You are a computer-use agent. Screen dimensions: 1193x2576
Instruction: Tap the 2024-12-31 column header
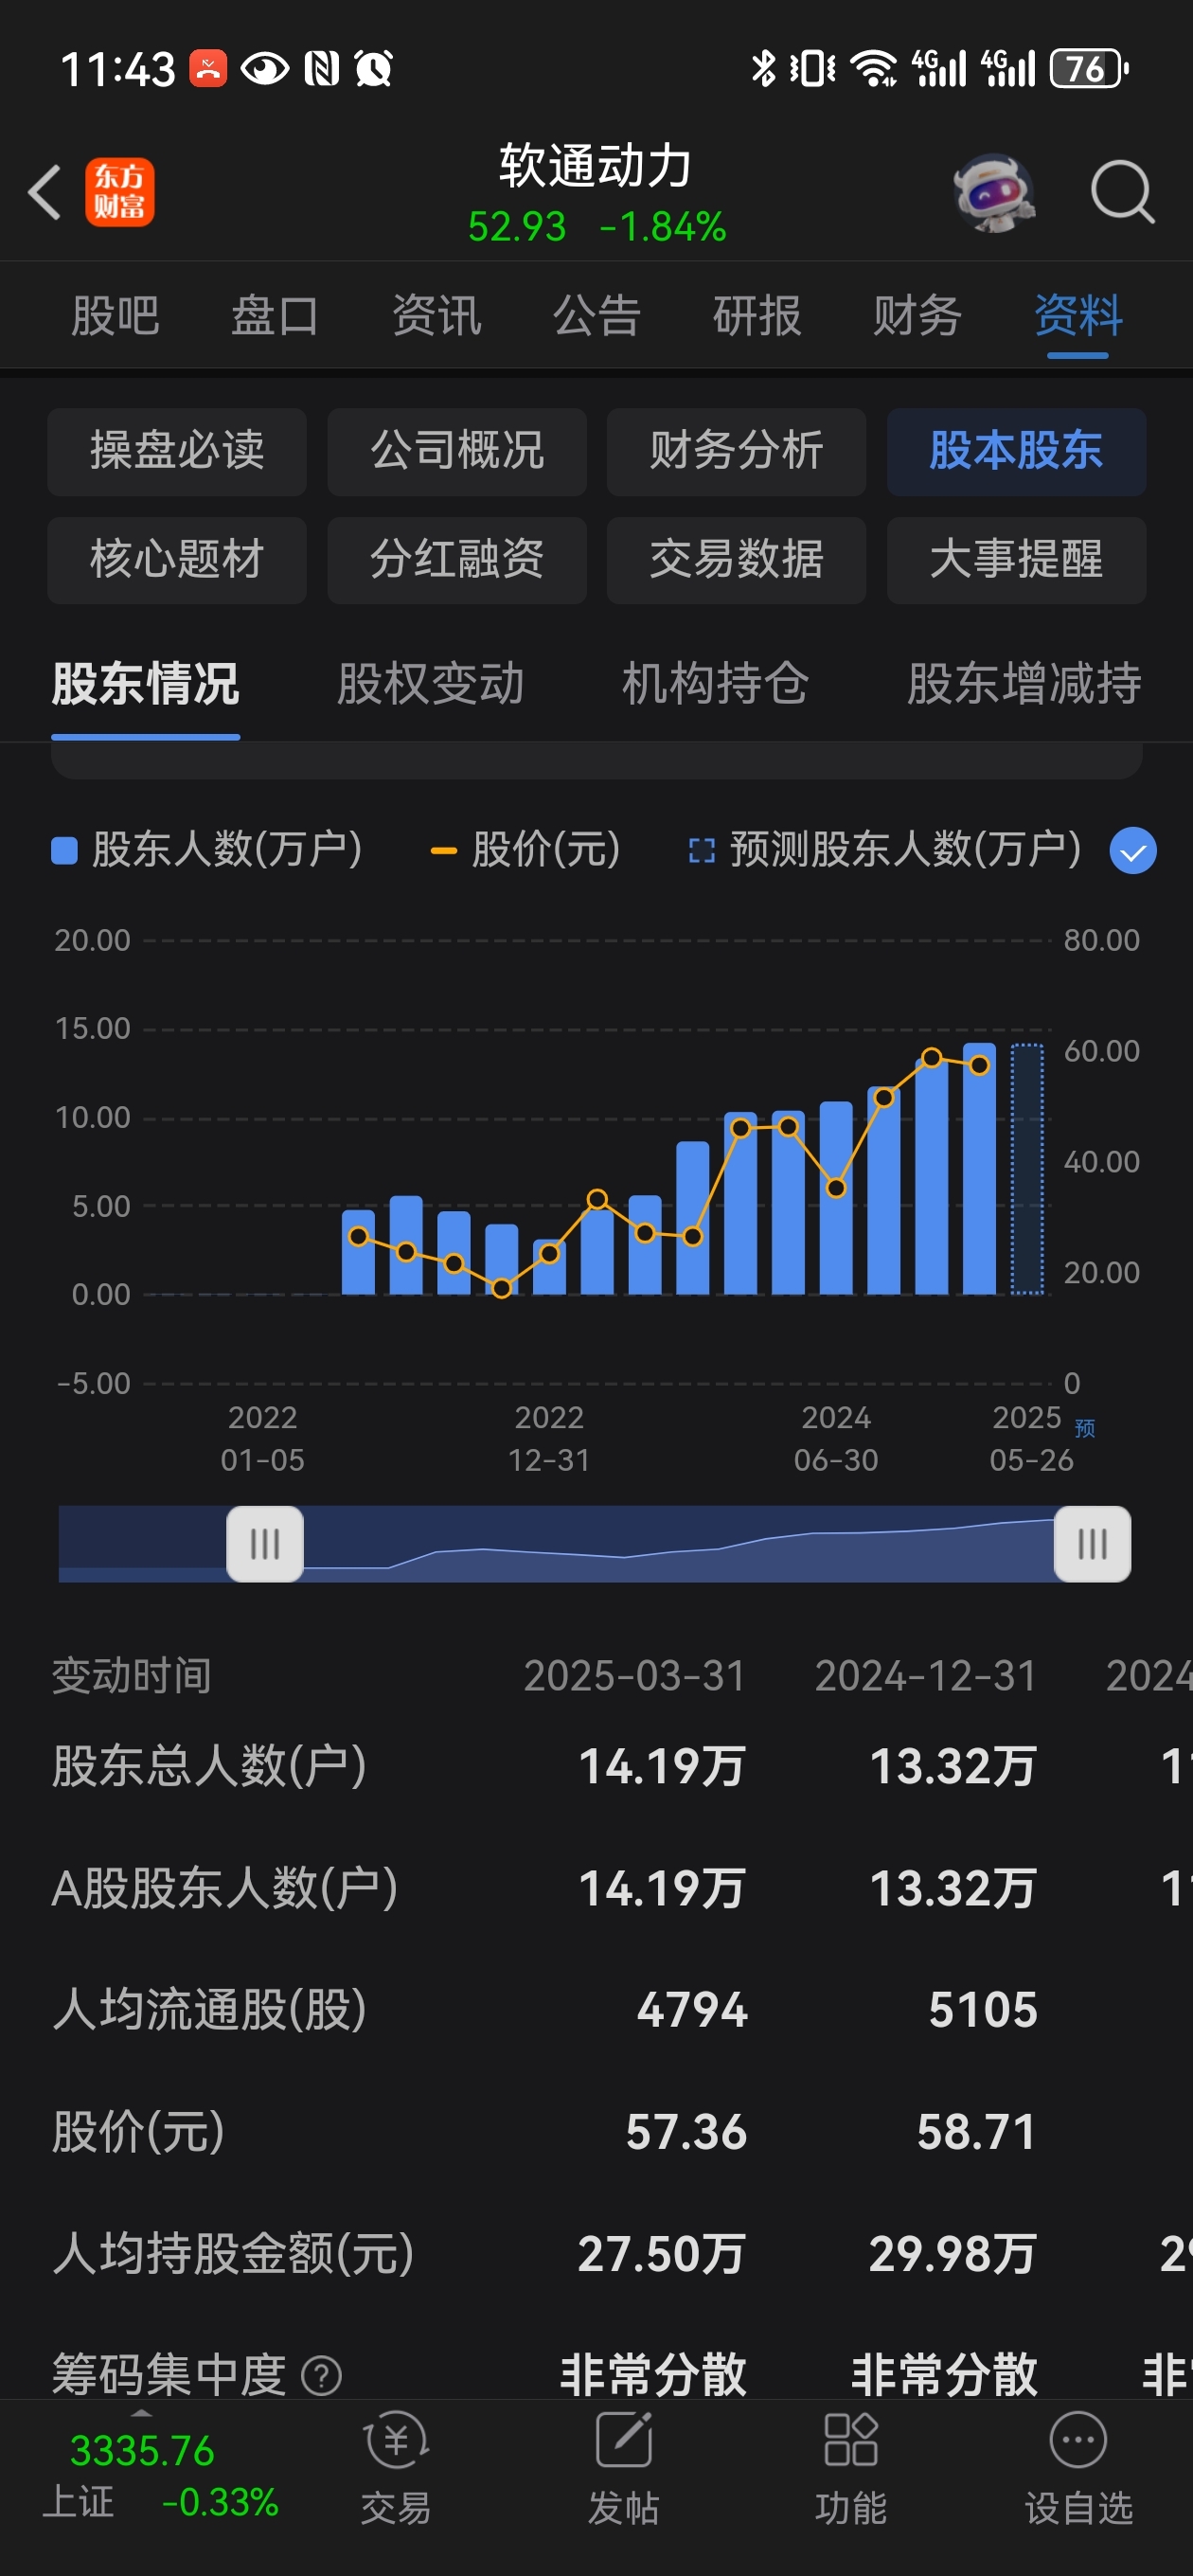[926, 1676]
